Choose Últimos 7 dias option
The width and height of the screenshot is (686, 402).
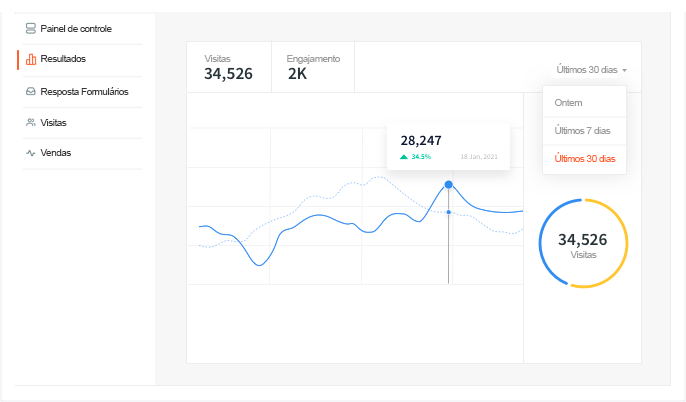click(584, 131)
